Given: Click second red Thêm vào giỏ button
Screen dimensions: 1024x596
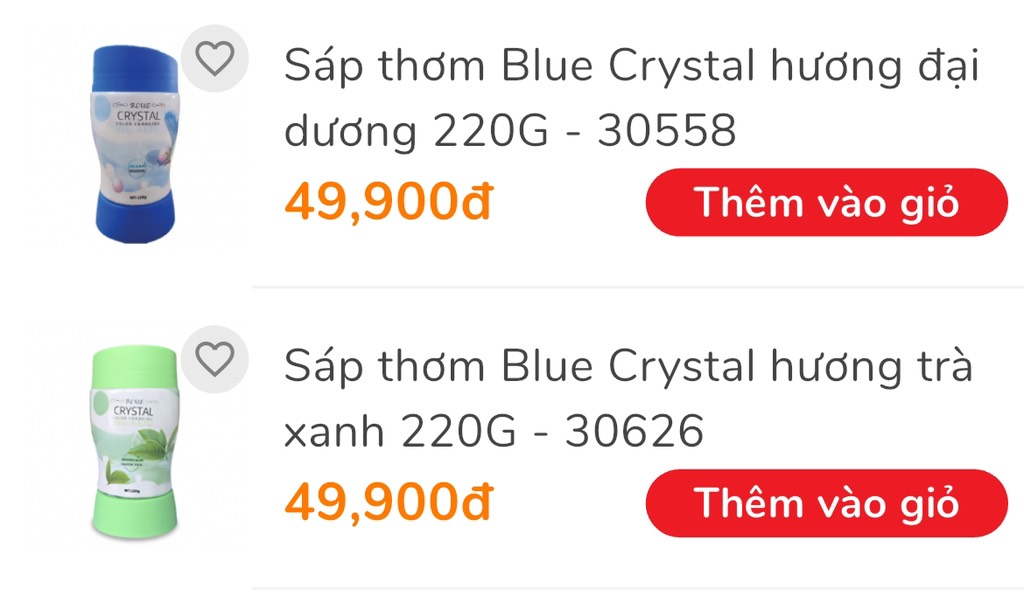Looking at the screenshot, I should pos(826,503).
